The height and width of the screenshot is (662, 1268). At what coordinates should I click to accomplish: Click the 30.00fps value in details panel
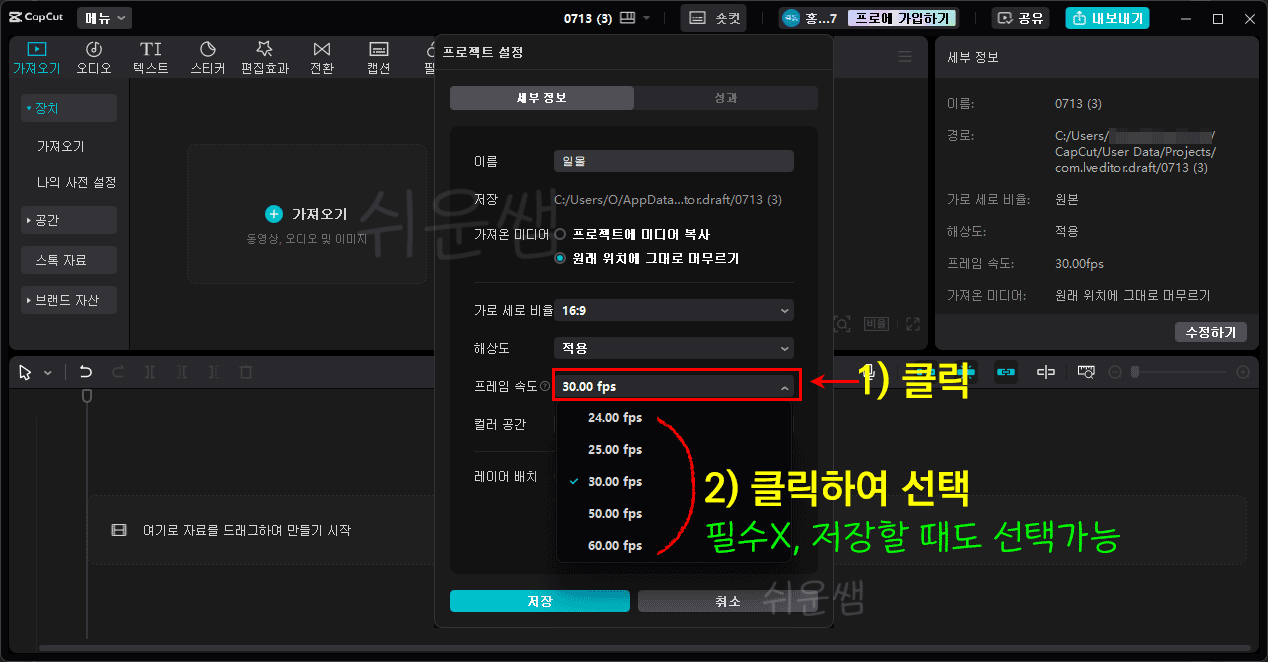1080,264
